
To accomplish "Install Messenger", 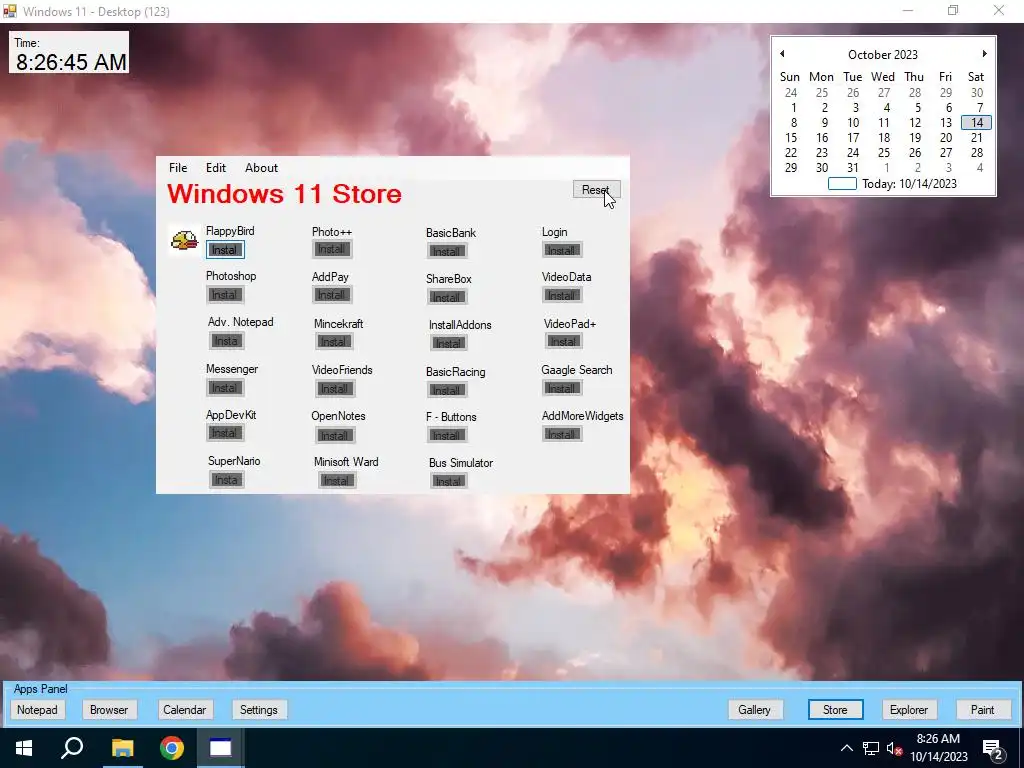I will [x=225, y=388].
